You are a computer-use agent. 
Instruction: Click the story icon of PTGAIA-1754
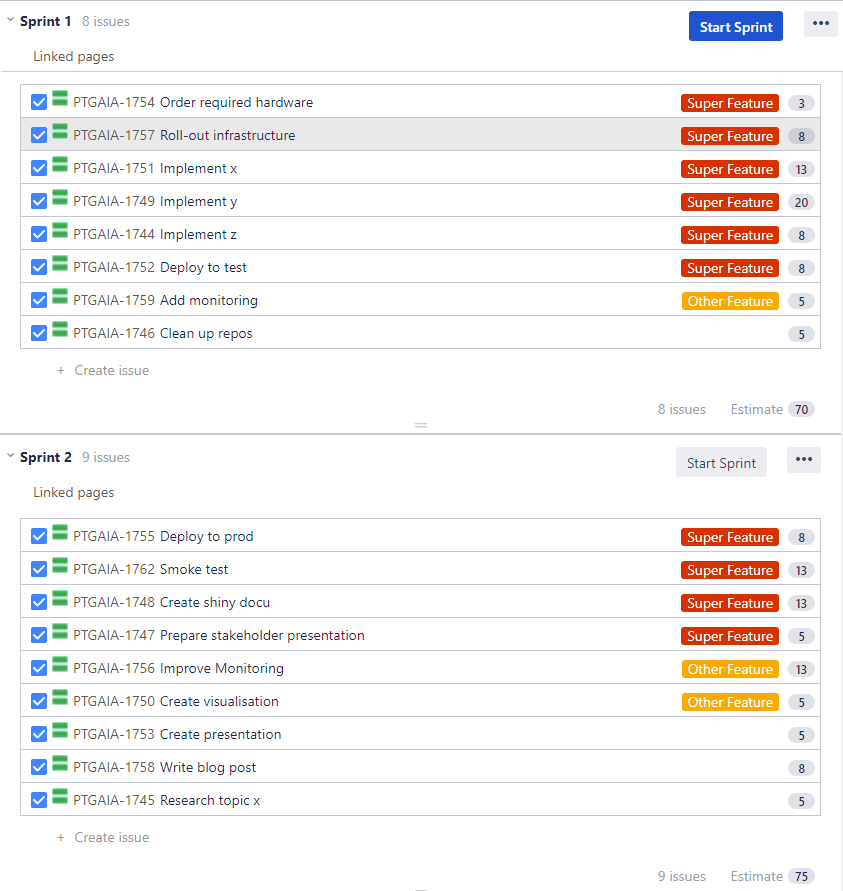coord(60,100)
